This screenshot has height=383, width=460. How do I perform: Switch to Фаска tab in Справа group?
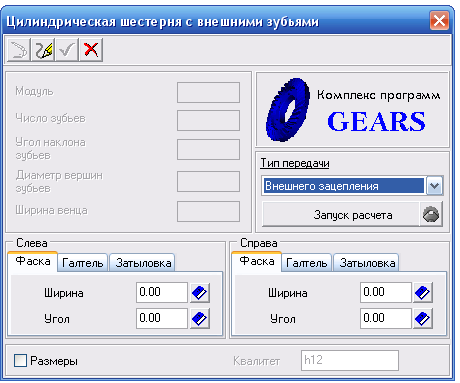(x=257, y=261)
